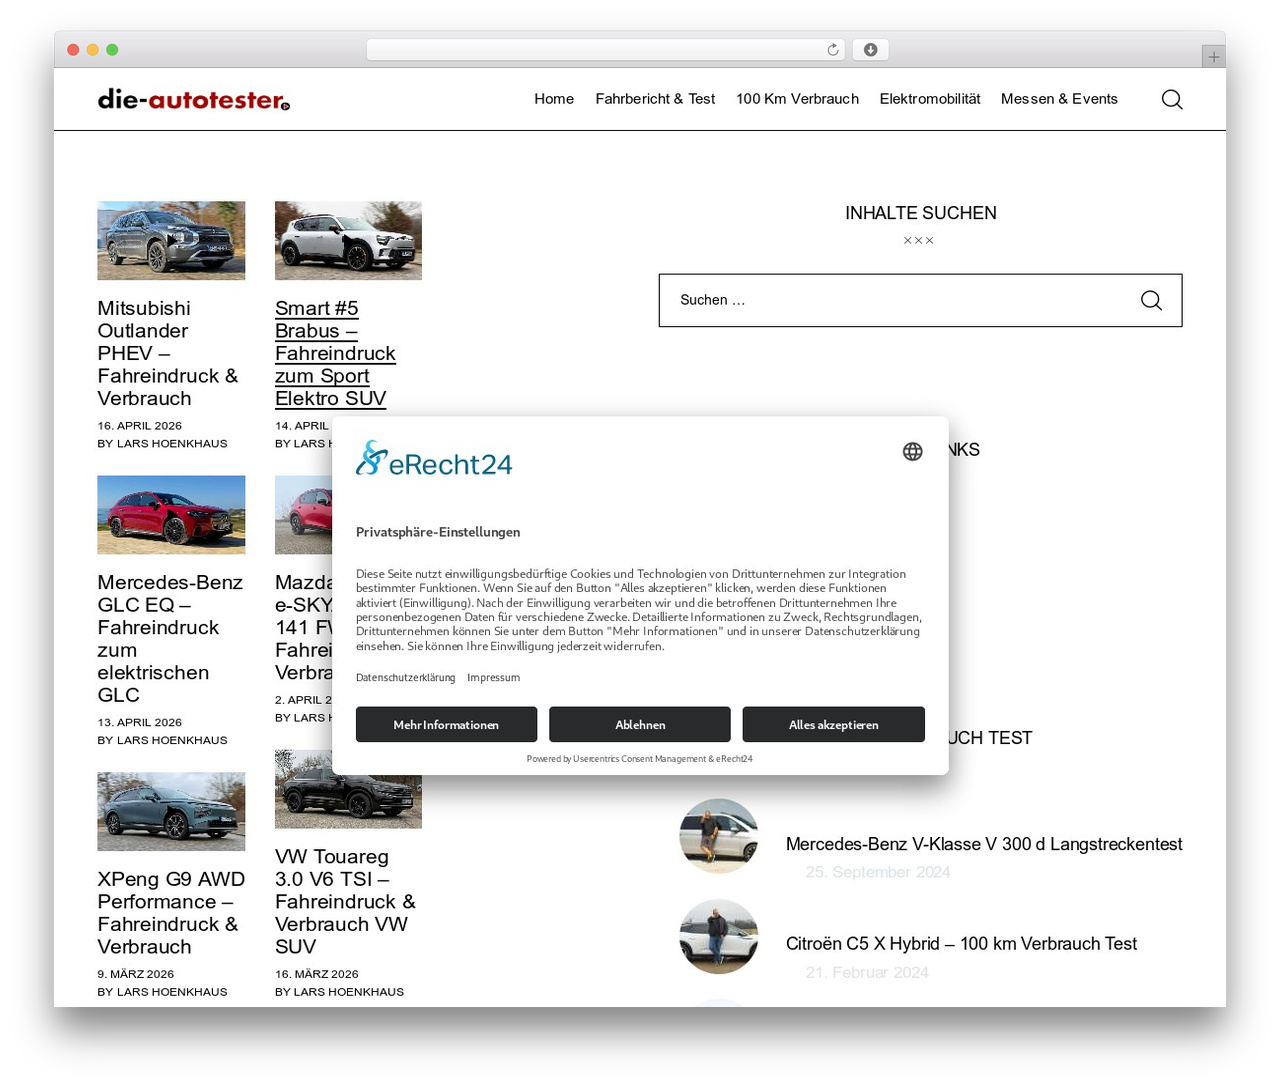Click date 9. März 2026

135,974
